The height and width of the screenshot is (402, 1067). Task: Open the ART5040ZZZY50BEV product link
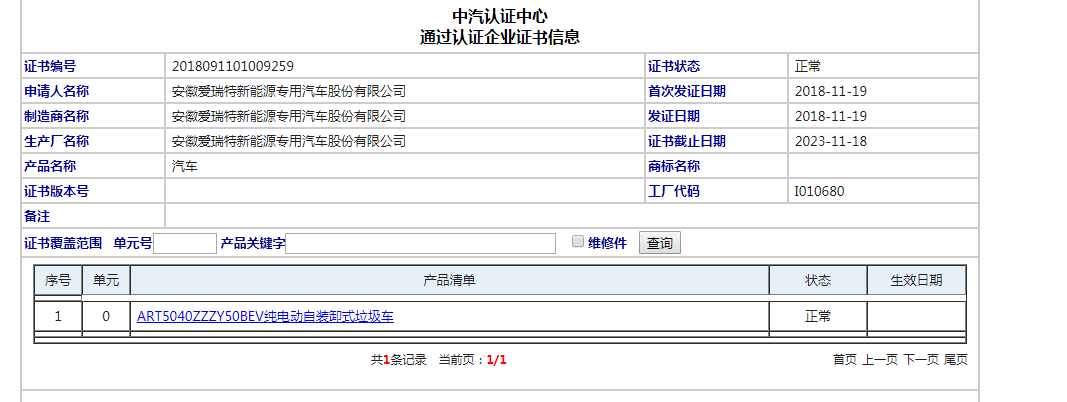(x=265, y=317)
